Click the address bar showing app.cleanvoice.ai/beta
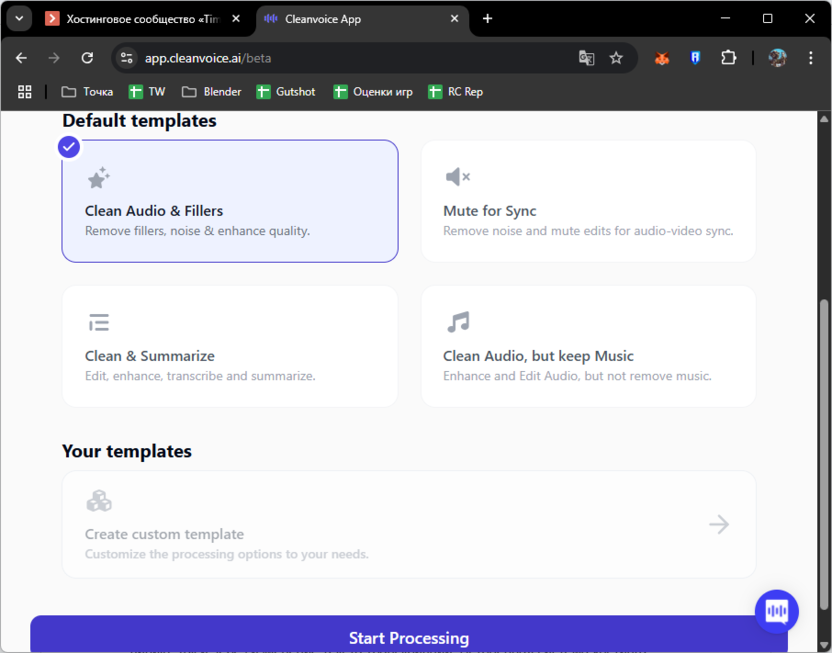 (350, 58)
